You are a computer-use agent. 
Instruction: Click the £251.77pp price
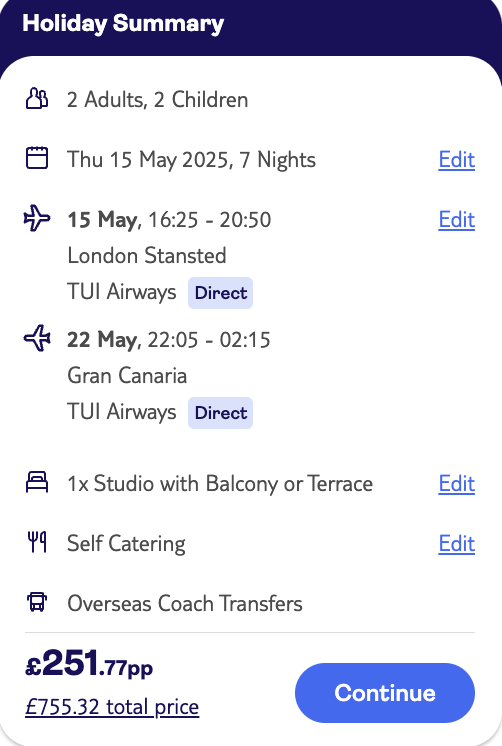[89, 663]
